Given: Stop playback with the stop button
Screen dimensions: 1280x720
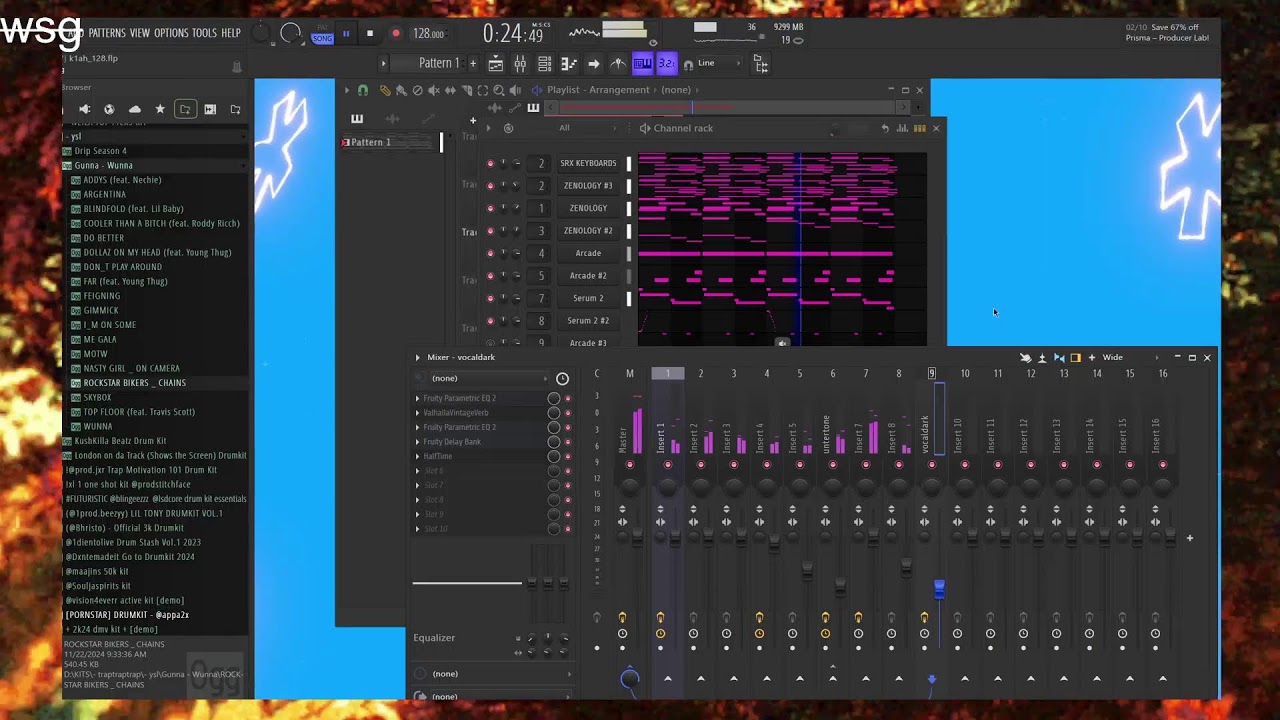Looking at the screenshot, I should [370, 33].
